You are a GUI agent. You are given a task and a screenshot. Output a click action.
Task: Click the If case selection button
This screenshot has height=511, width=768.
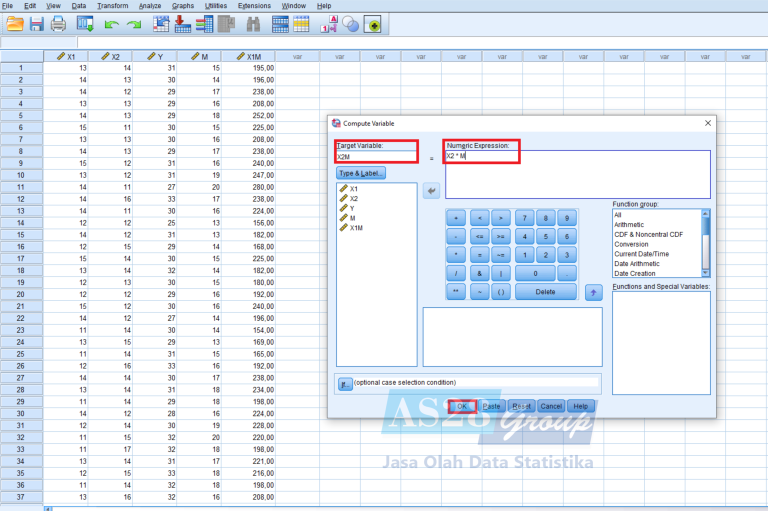345,383
